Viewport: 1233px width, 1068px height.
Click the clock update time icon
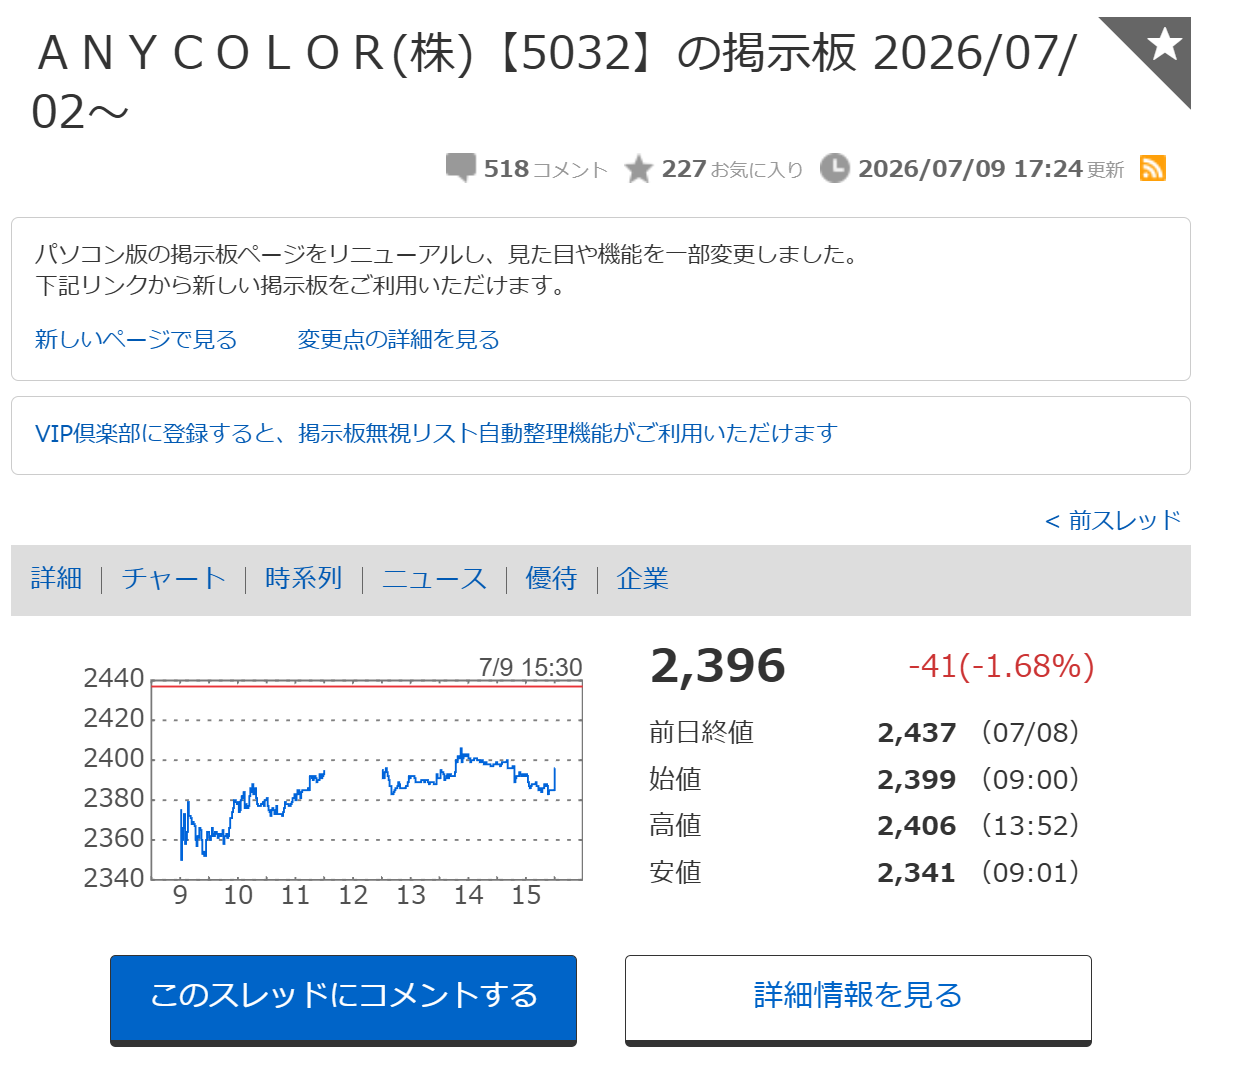point(834,168)
